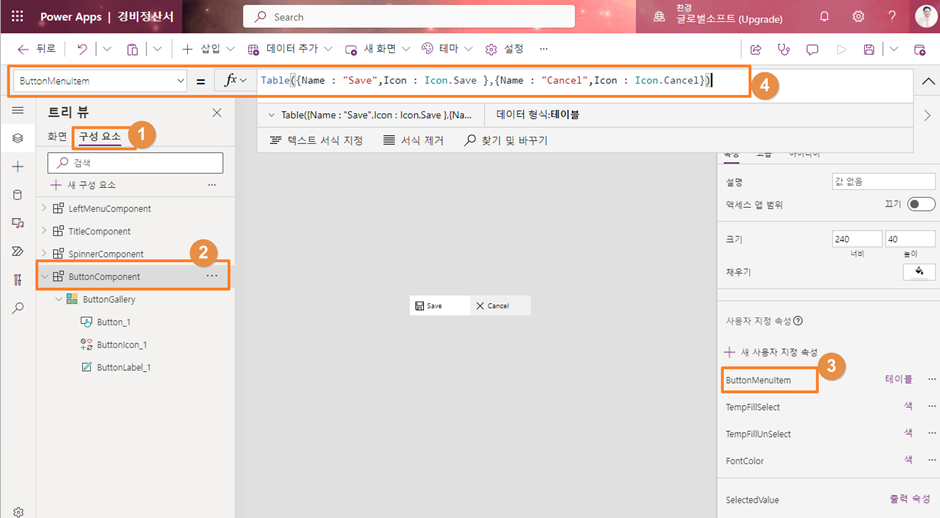Collapse the ButtonGallery tree node
The image size is (940, 518).
point(58,299)
